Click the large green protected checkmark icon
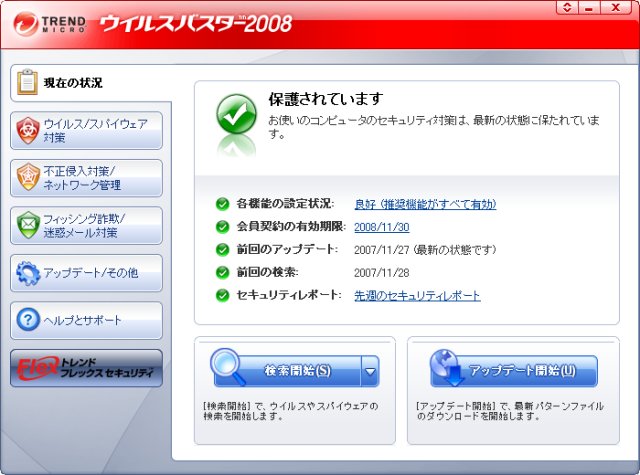Image resolution: width=640 pixels, height=475 pixels. [236, 114]
